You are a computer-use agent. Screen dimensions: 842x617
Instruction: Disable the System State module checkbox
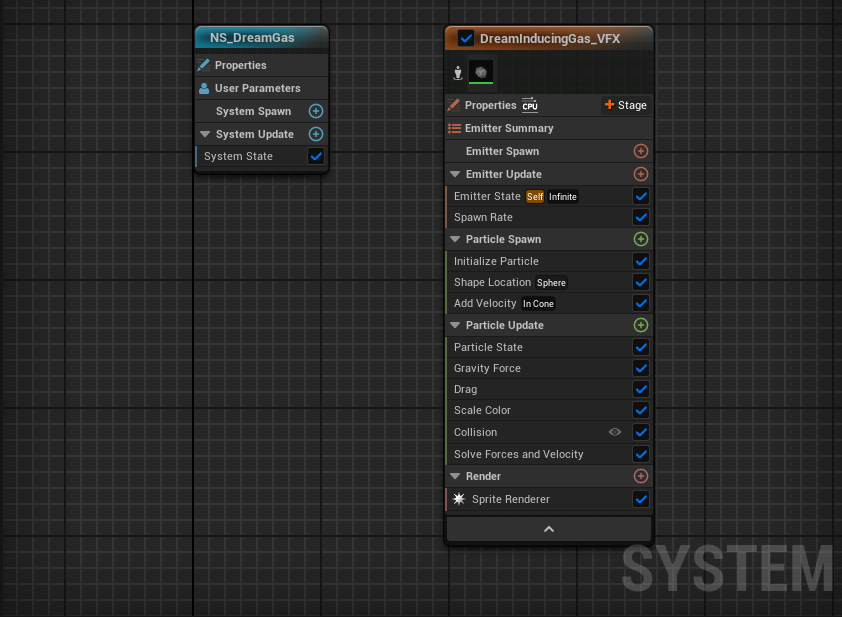click(x=316, y=156)
